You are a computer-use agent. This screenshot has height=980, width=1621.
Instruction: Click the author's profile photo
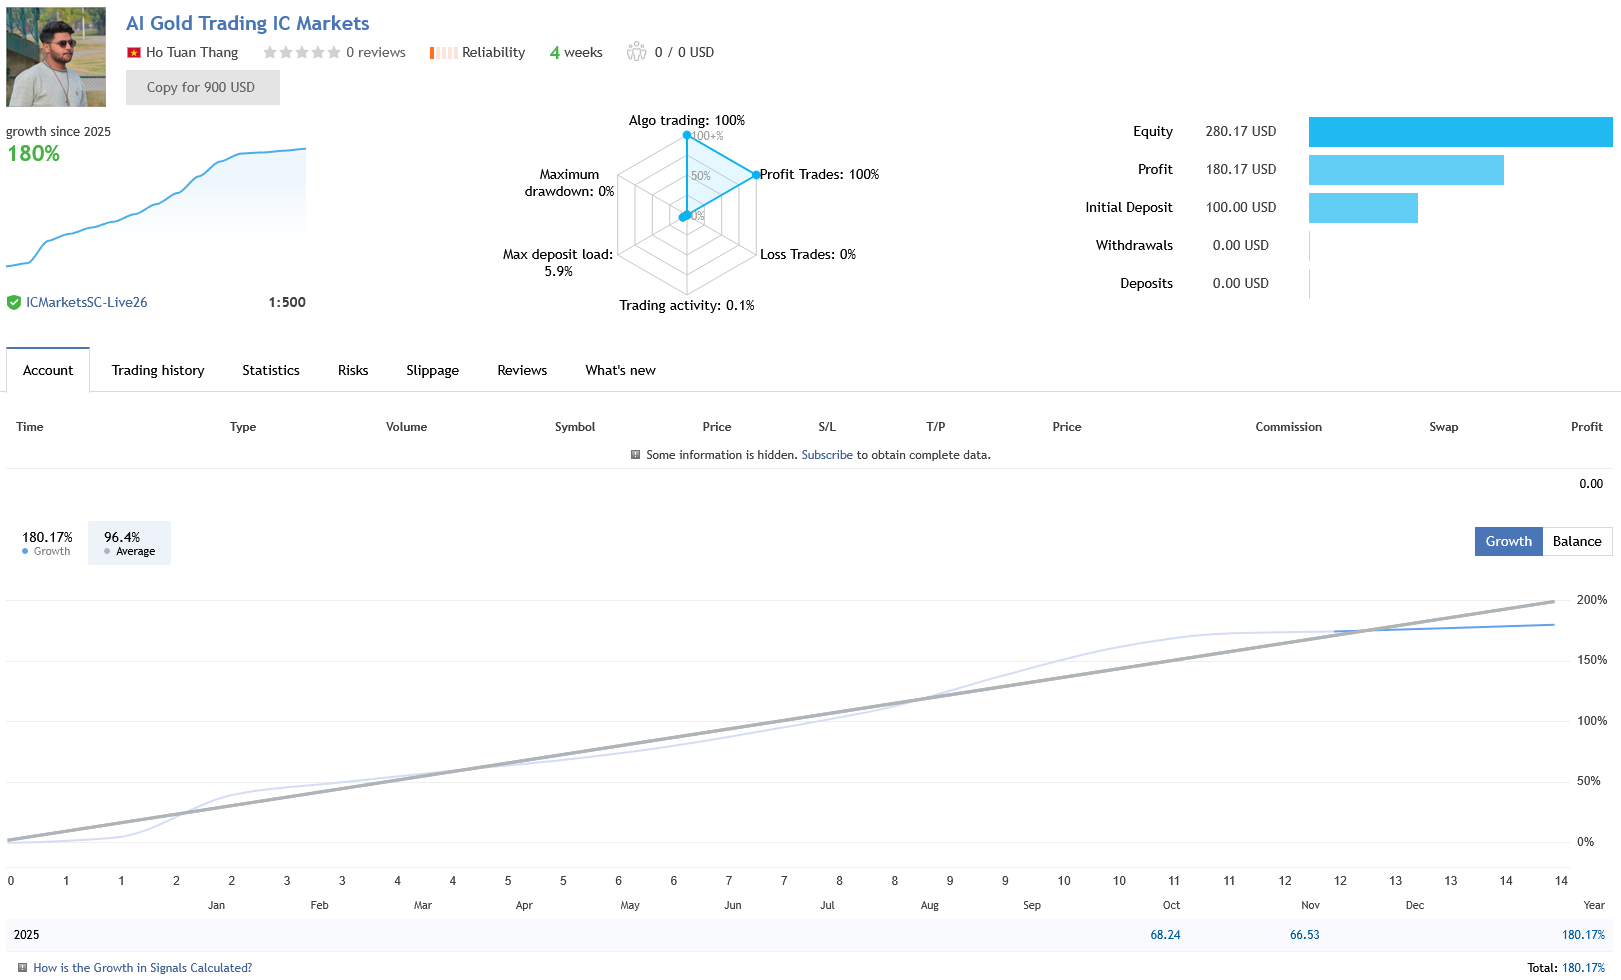pyautogui.click(x=55, y=57)
